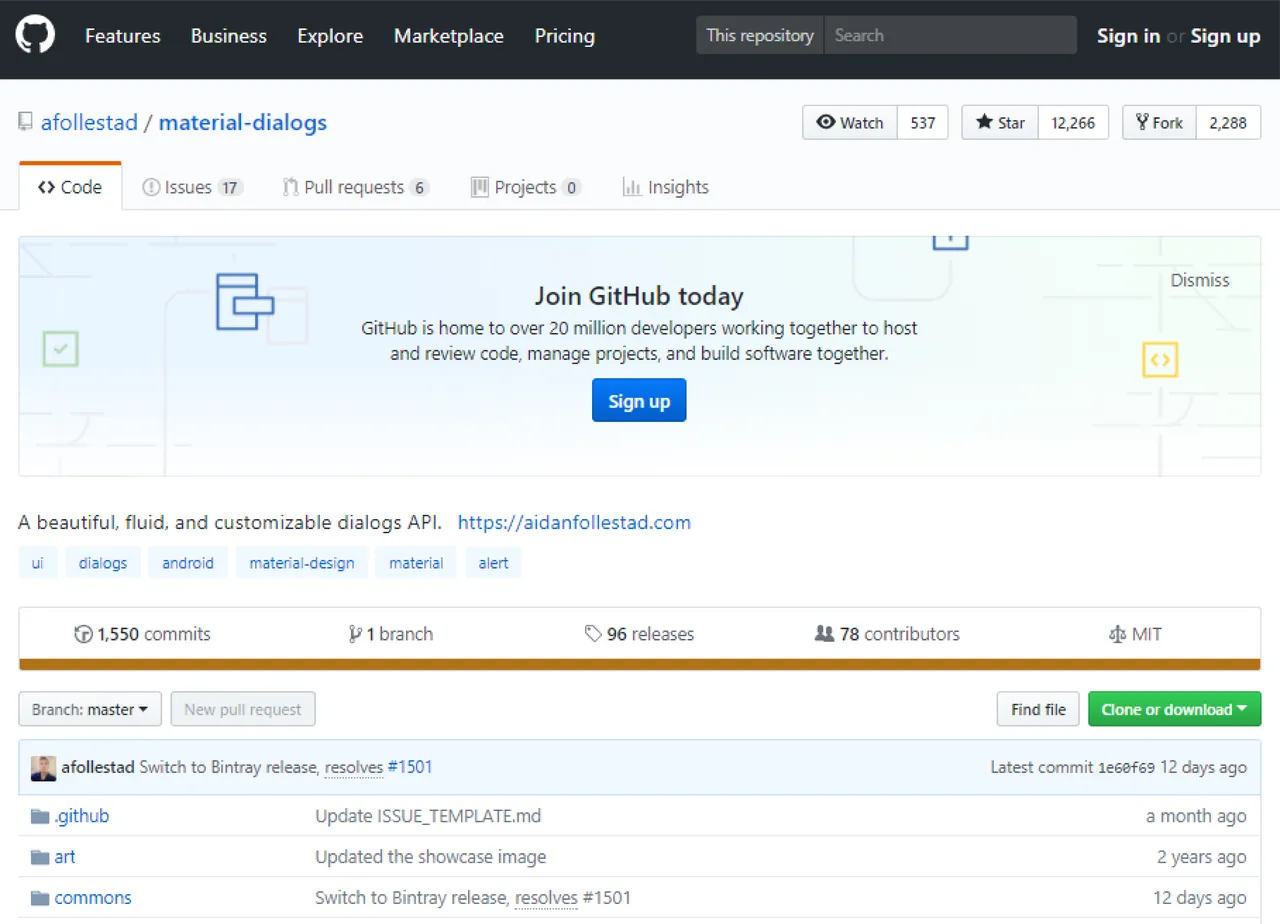Viewport: 1280px width, 924px height.
Task: Select the material-design topic tag
Action: point(302,563)
